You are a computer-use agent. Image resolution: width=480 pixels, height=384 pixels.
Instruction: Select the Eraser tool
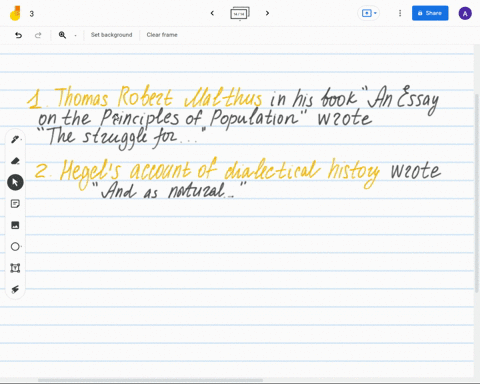tap(15, 161)
